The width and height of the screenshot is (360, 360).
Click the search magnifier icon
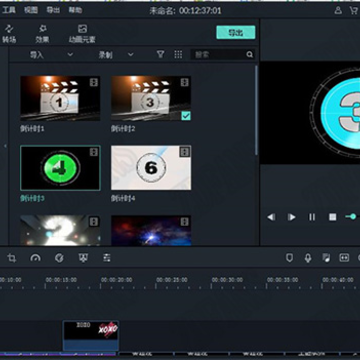250,55
